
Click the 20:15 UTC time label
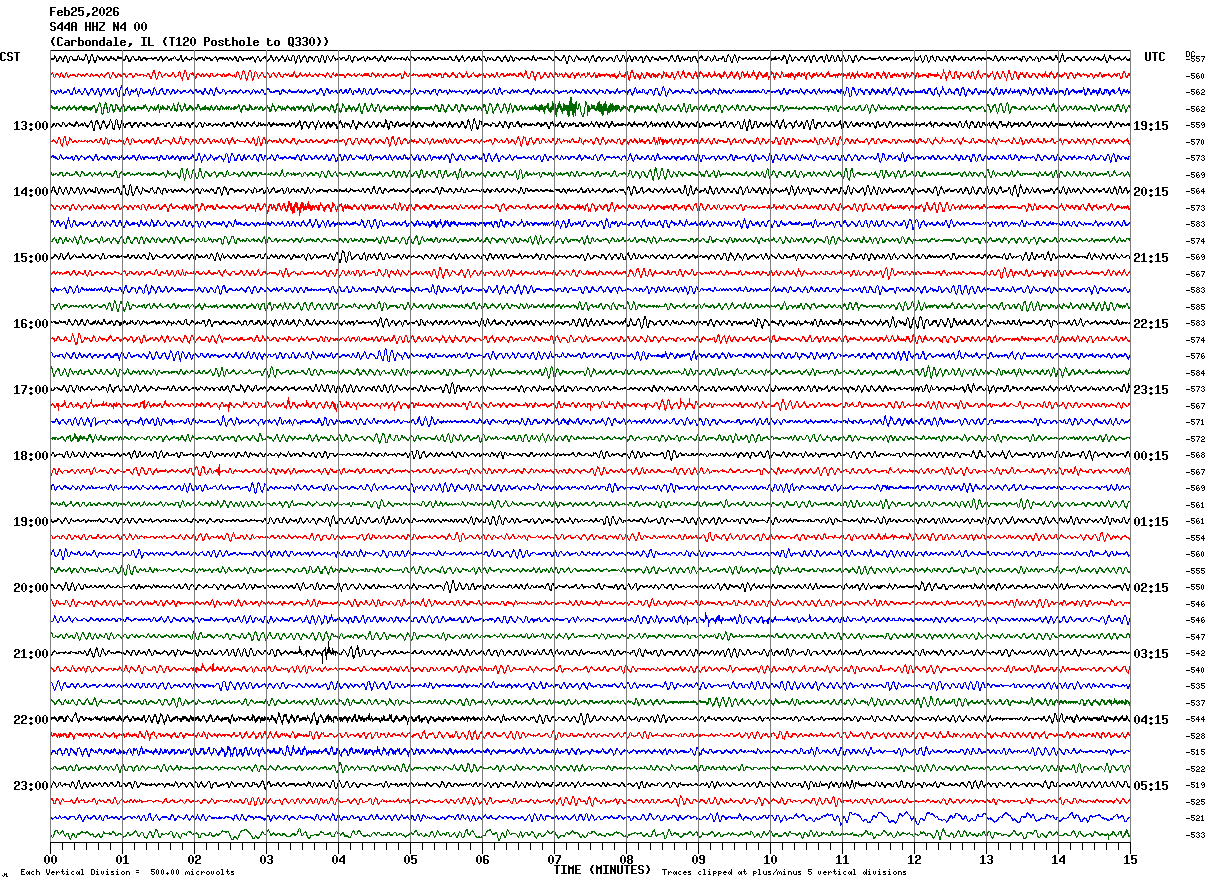[x=1150, y=192]
